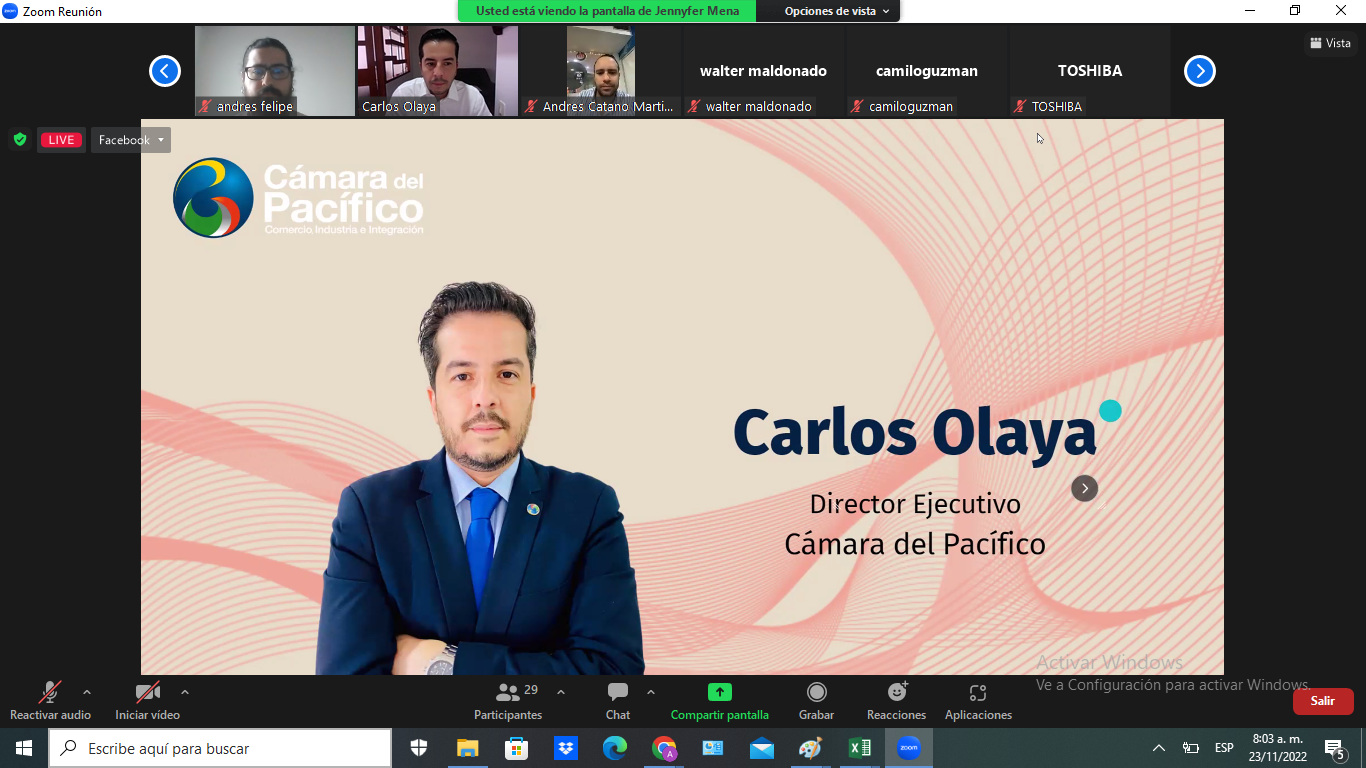Open the Windows Start menu
The height and width of the screenshot is (768, 1366).
23,748
